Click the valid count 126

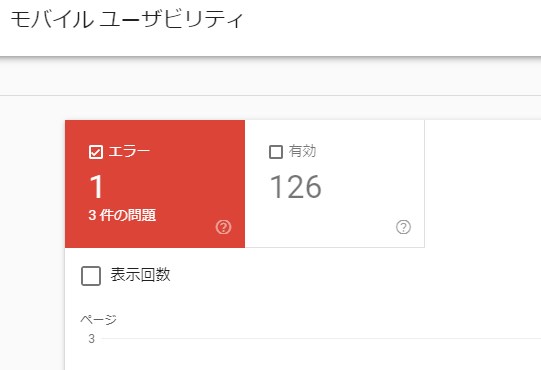coord(296,186)
